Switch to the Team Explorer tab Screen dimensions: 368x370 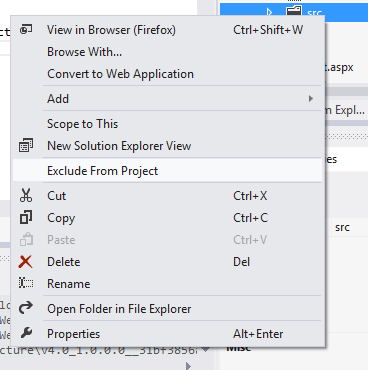tap(345, 110)
